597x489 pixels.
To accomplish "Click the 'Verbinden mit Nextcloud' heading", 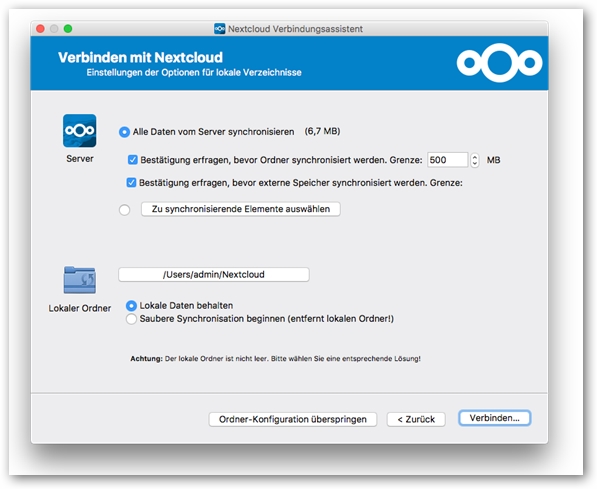I will point(140,58).
